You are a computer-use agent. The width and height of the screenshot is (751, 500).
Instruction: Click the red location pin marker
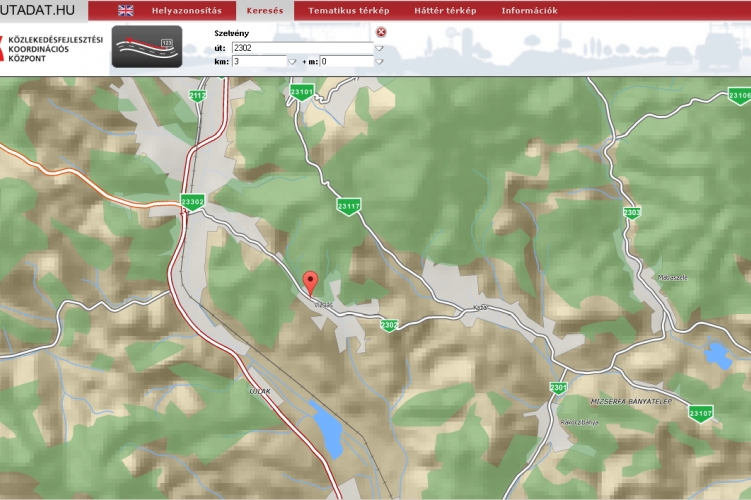(x=310, y=281)
